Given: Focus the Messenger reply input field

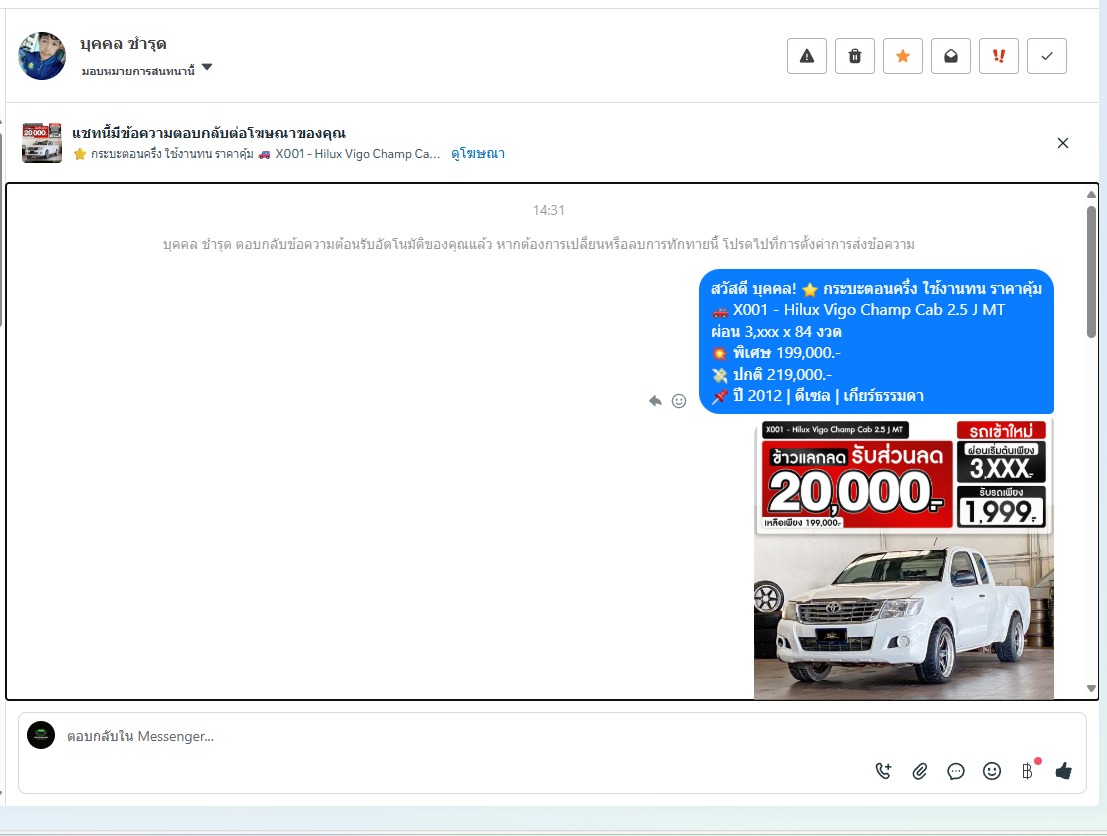Looking at the screenshot, I should 452,736.
